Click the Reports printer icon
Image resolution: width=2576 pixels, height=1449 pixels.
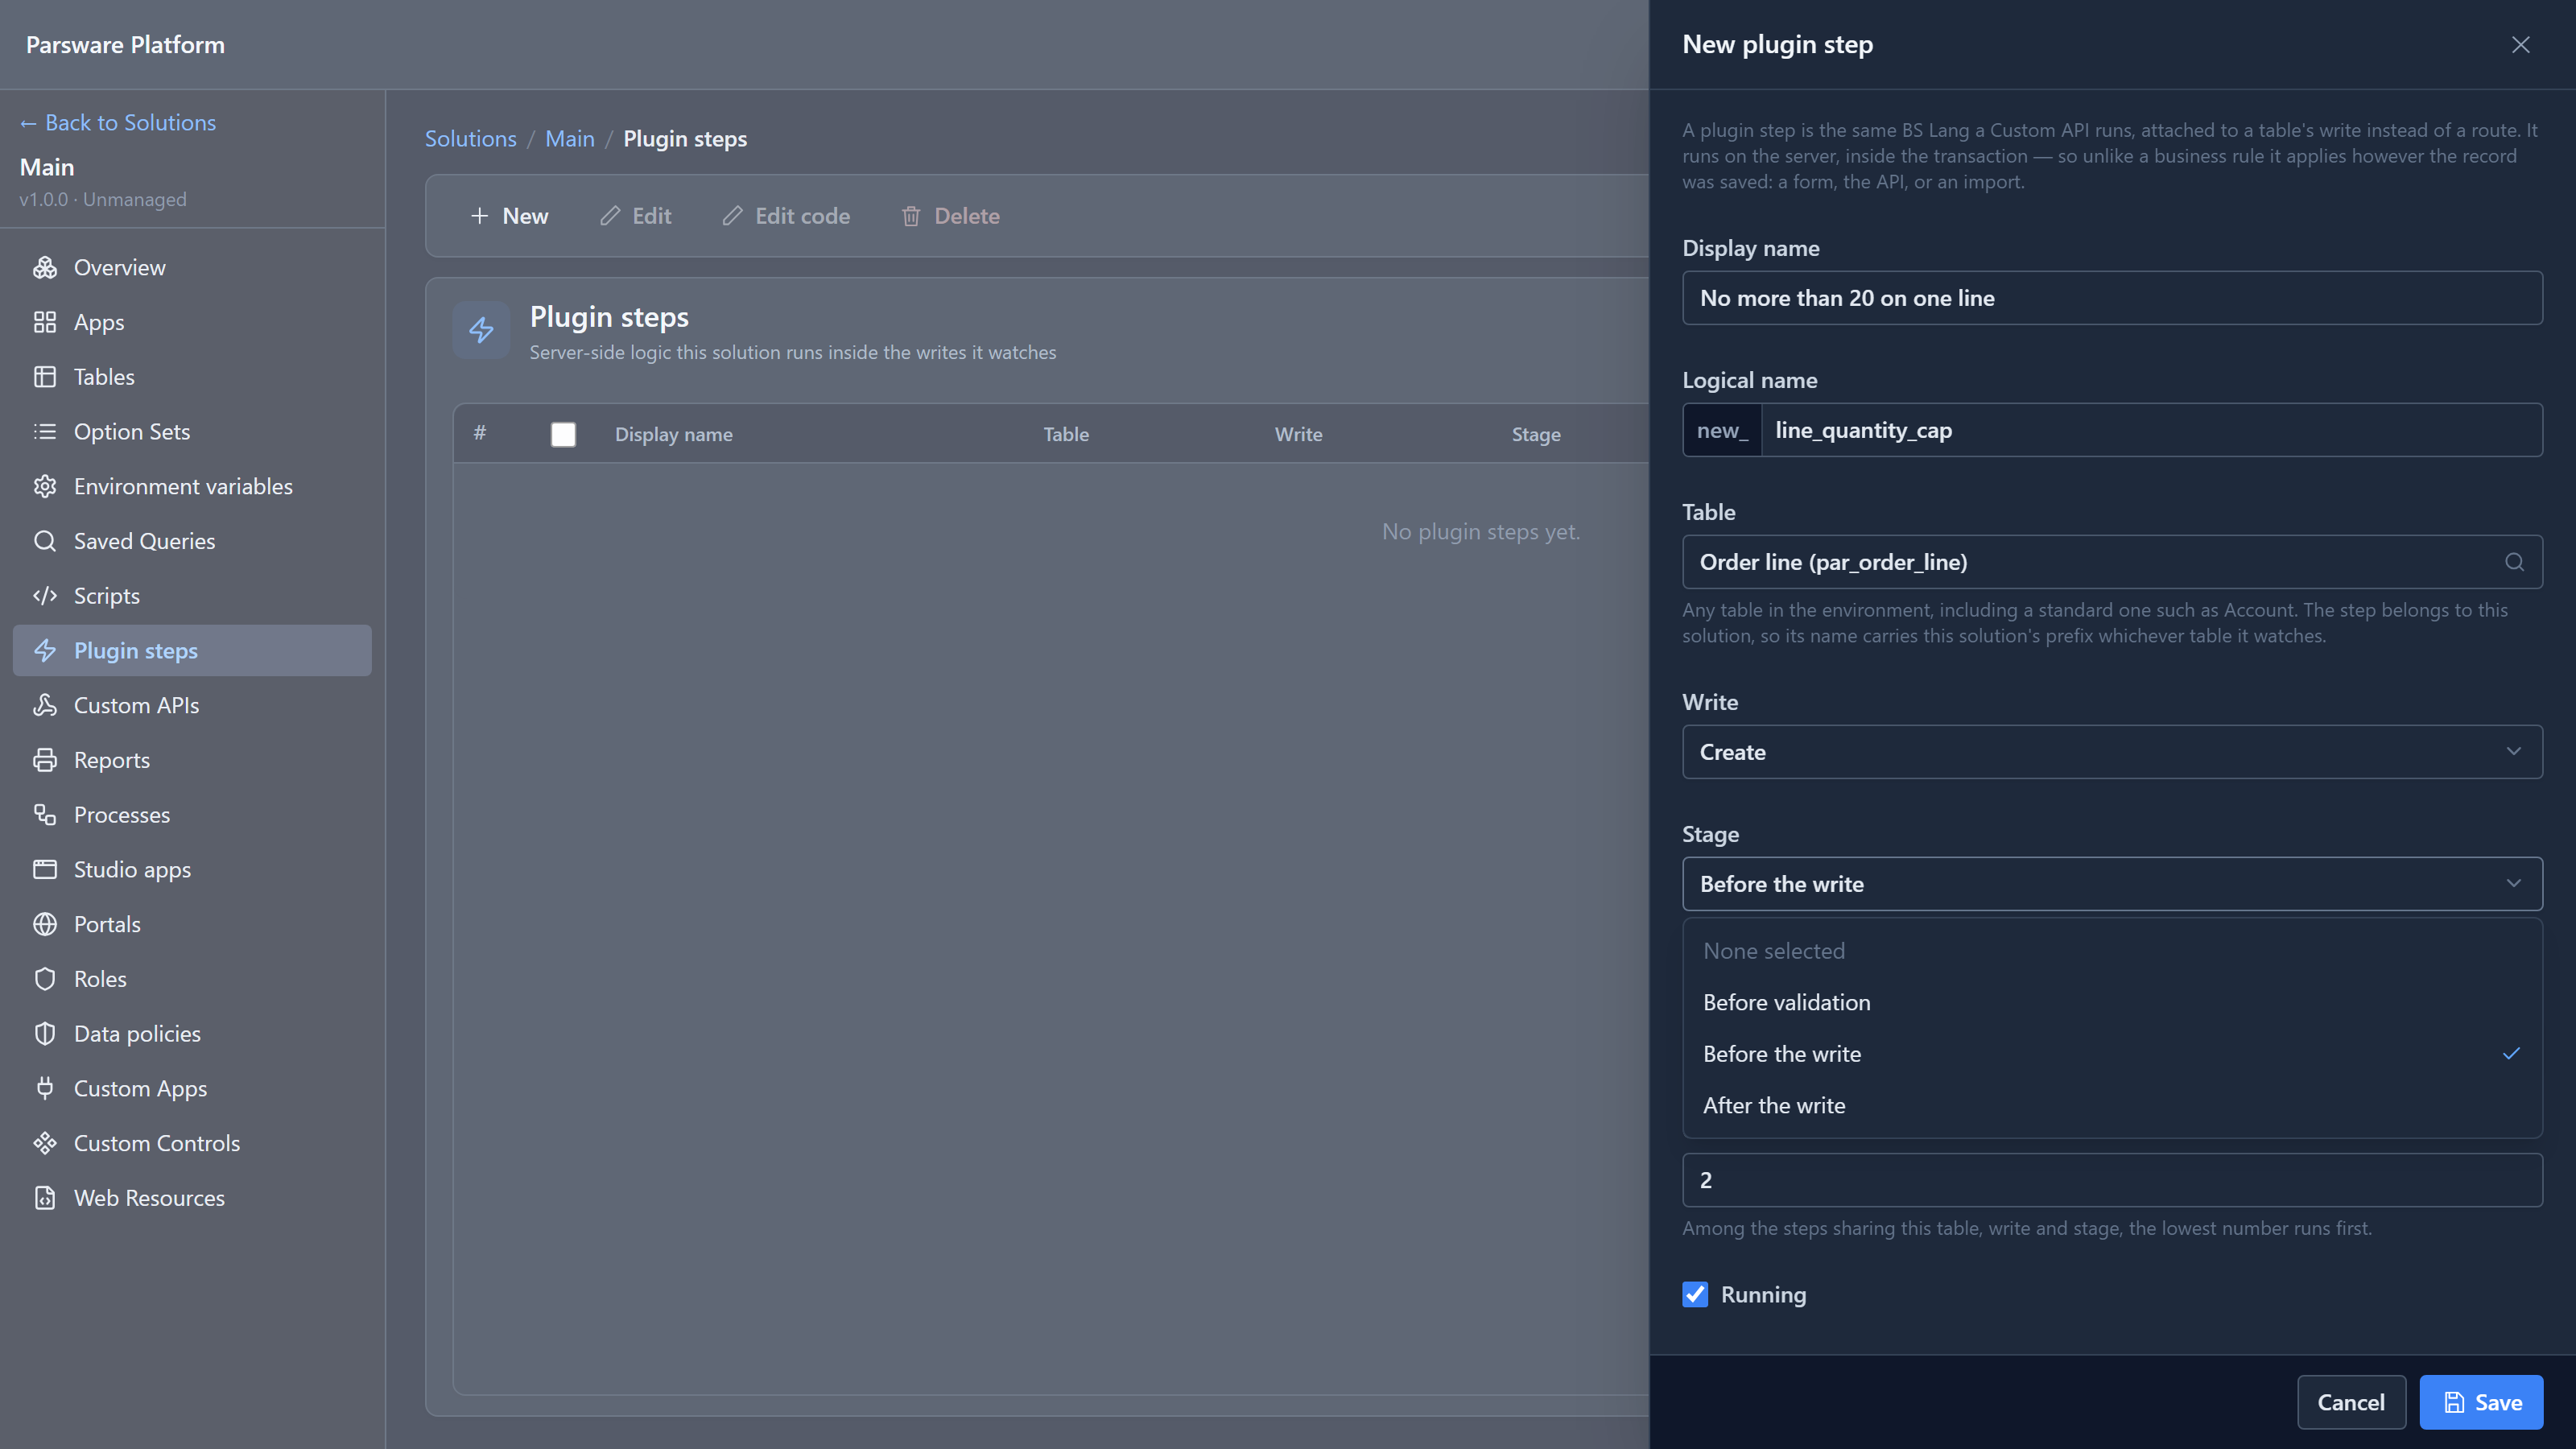45,760
